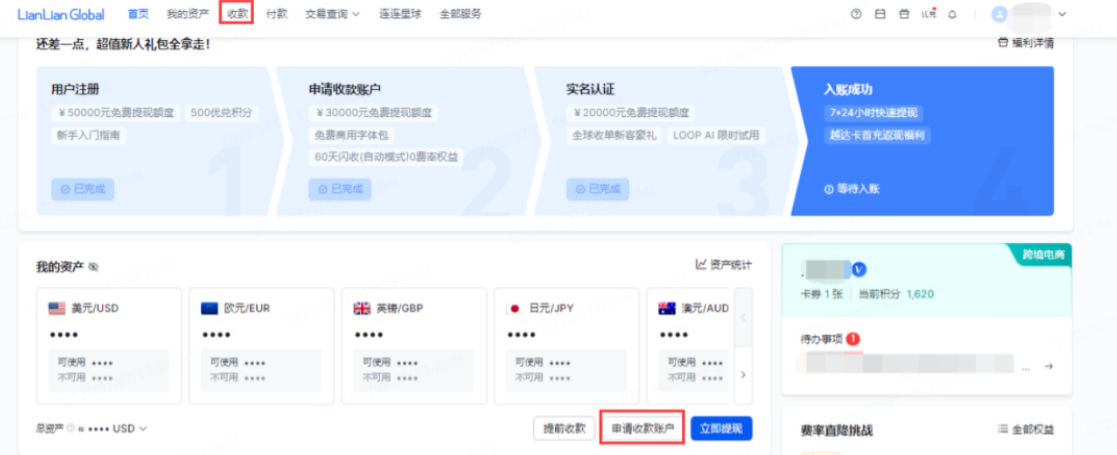Click the 提前收款 button

point(564,428)
